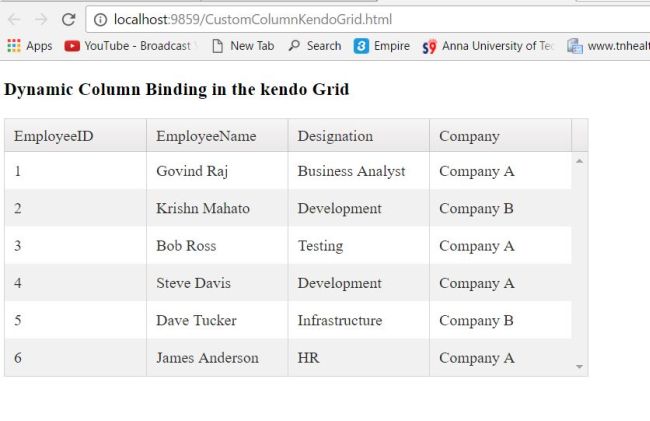
Task: Open the Search bookmark
Action: [315, 46]
